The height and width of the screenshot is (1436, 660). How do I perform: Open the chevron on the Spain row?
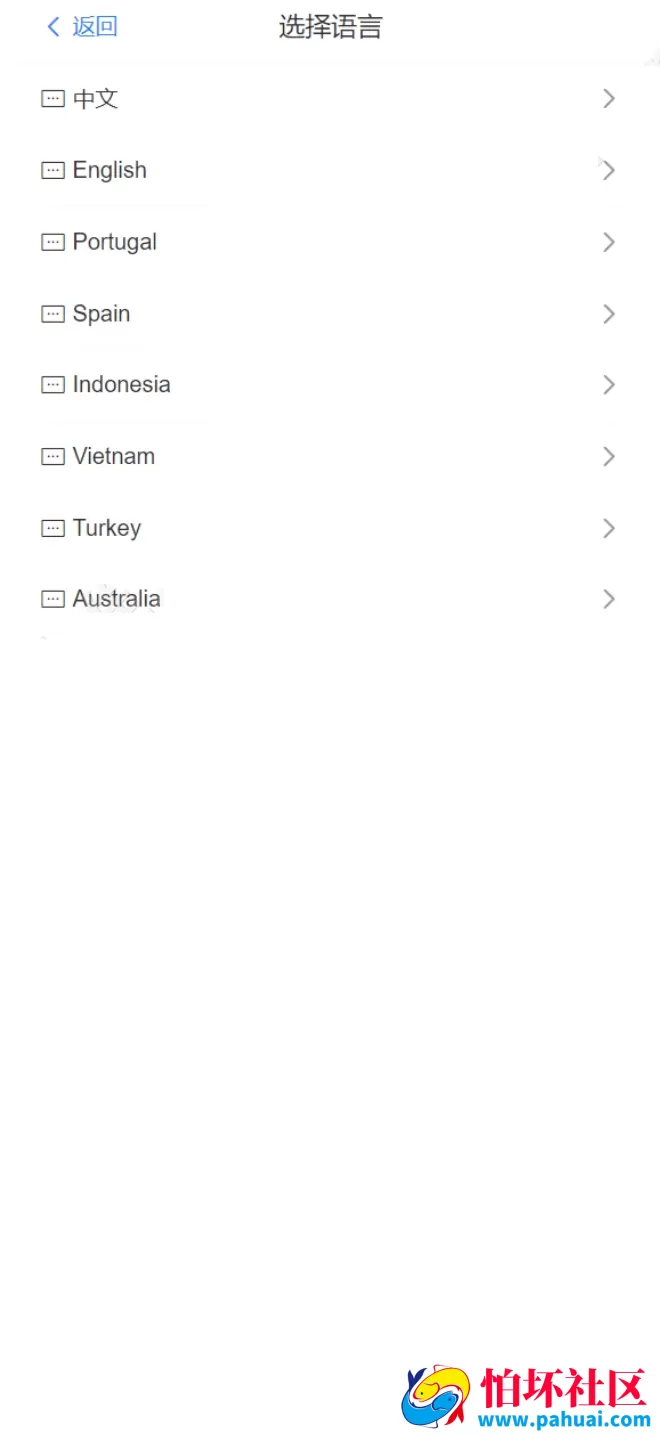coord(608,314)
